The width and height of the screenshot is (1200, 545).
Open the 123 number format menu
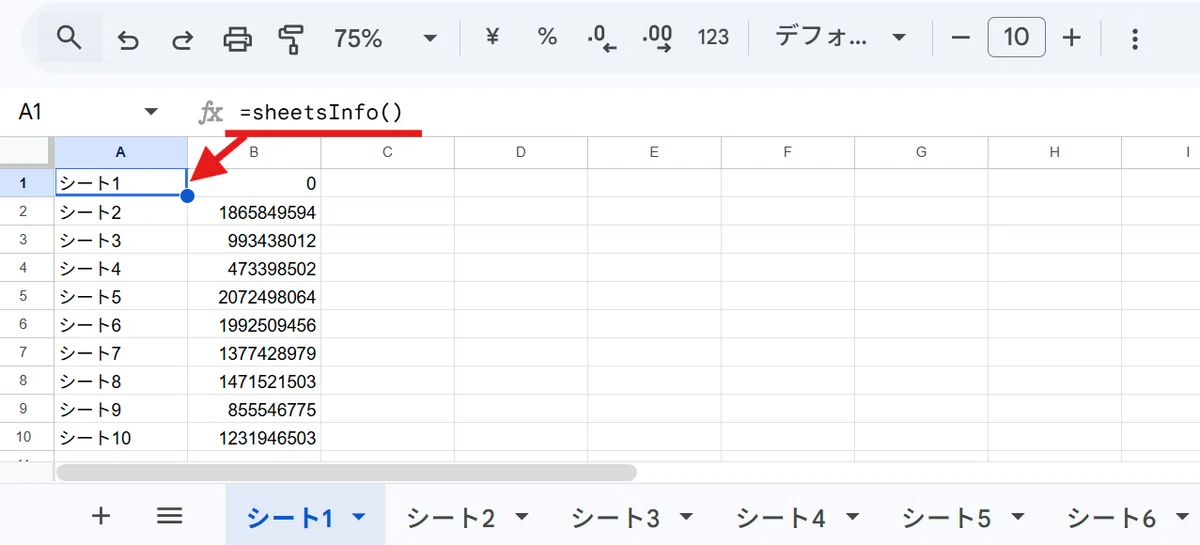713,38
